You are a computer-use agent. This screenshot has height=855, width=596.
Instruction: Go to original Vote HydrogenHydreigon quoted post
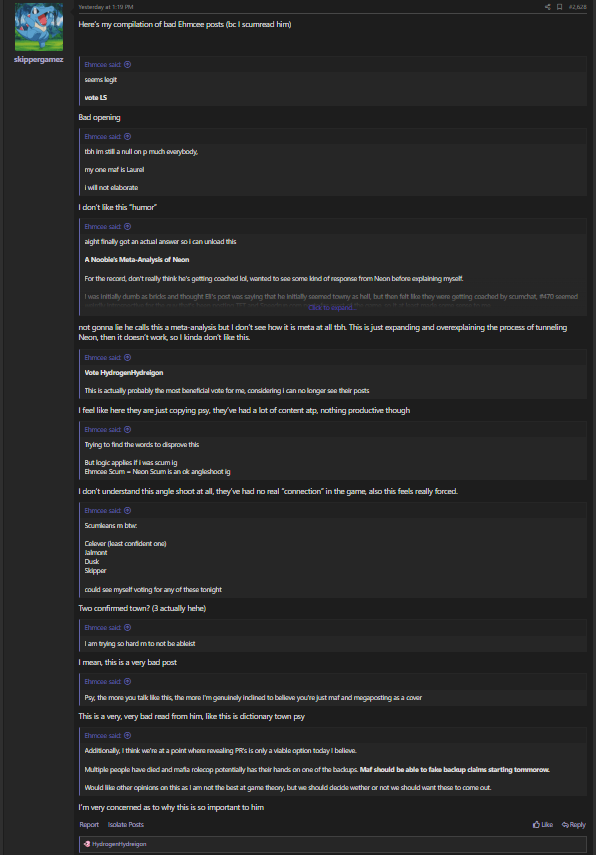tap(127, 357)
